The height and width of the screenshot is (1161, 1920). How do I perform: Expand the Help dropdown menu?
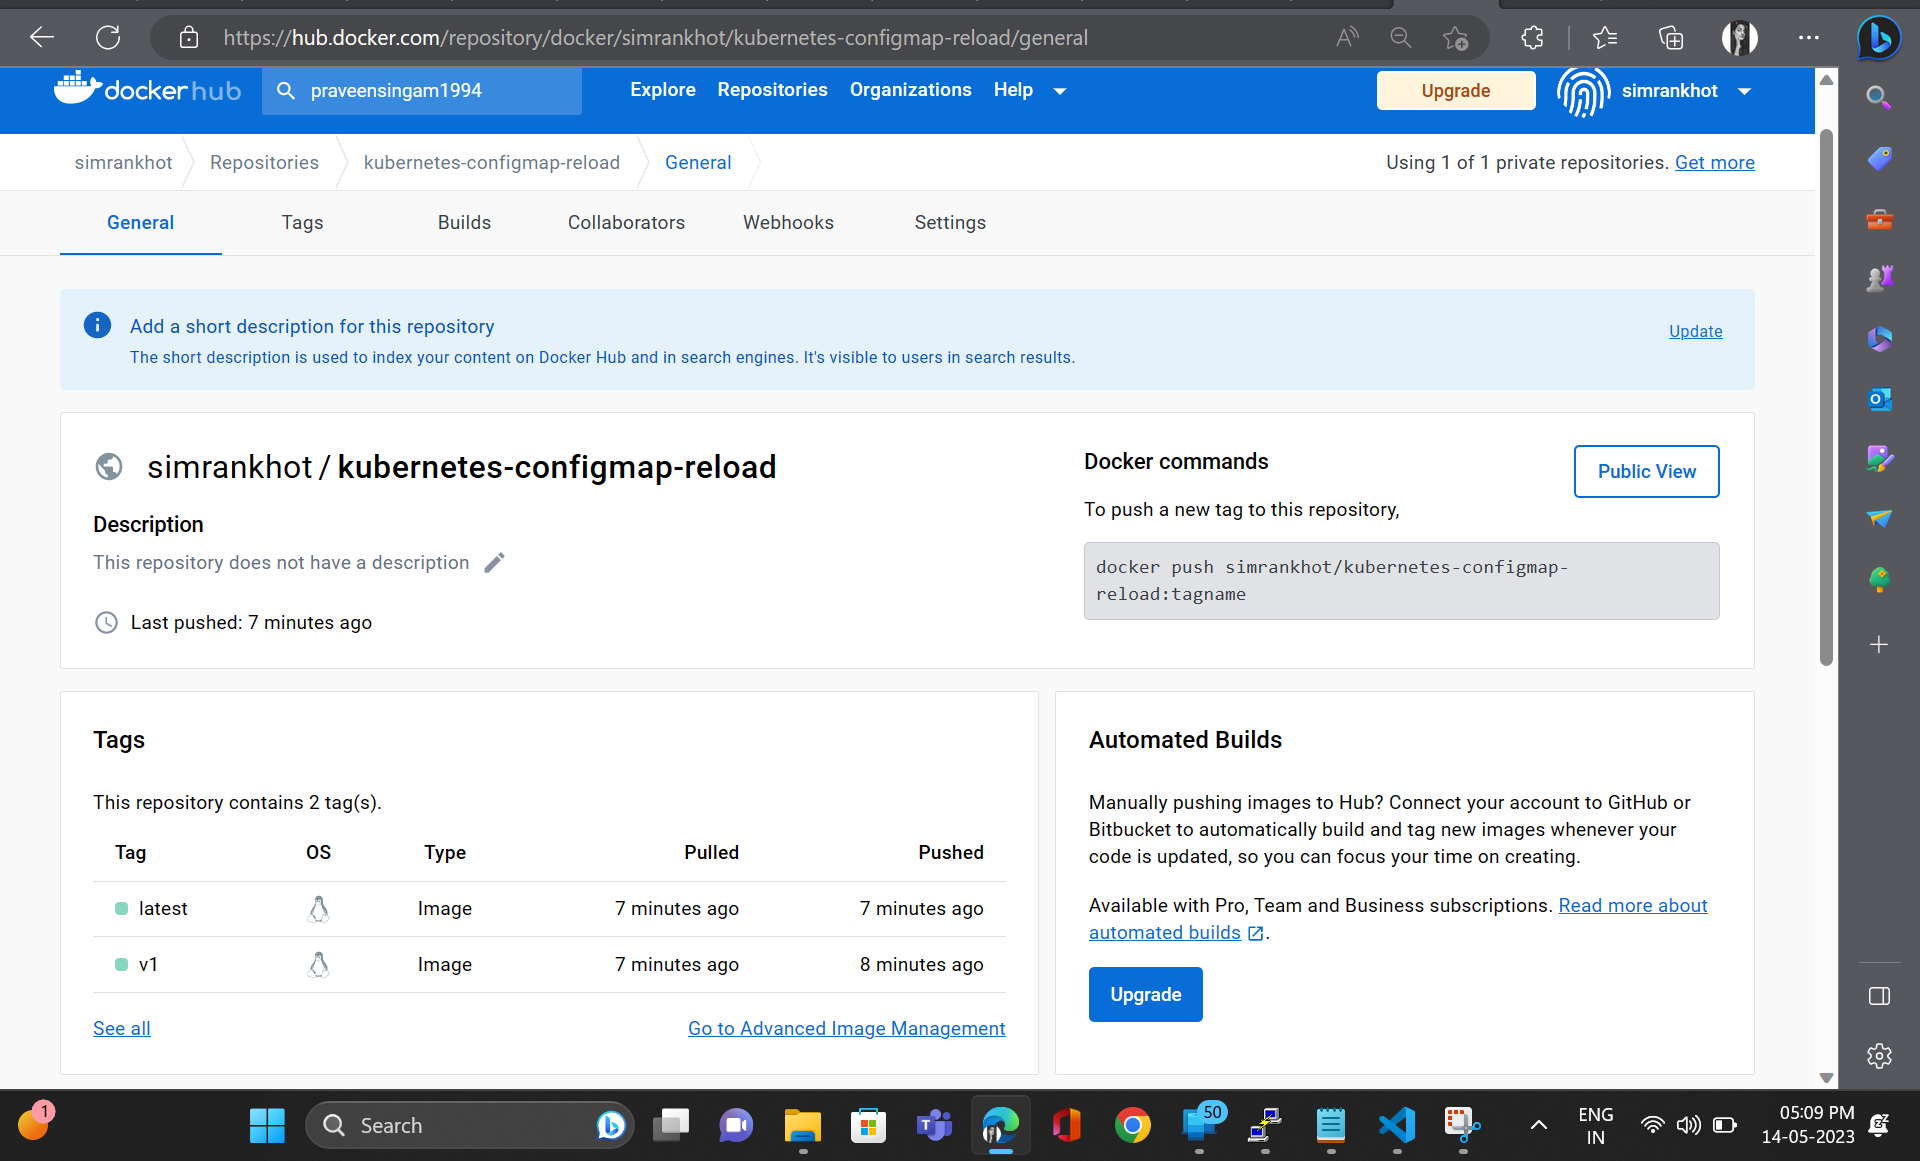click(x=1028, y=90)
